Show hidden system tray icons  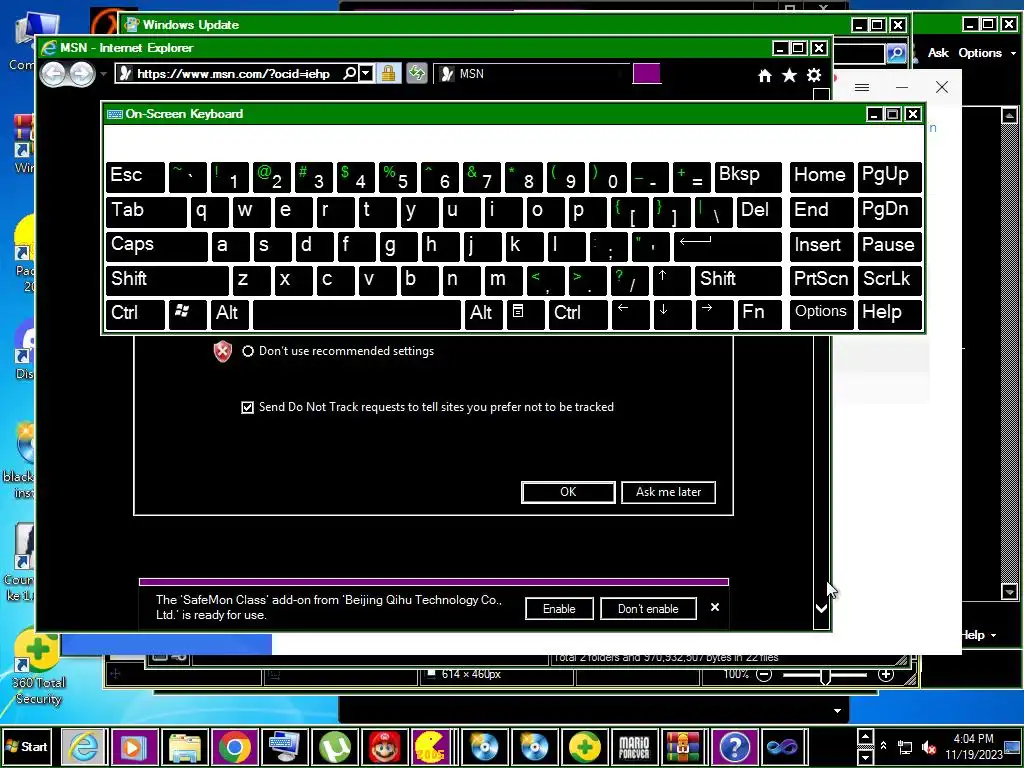tap(883, 745)
